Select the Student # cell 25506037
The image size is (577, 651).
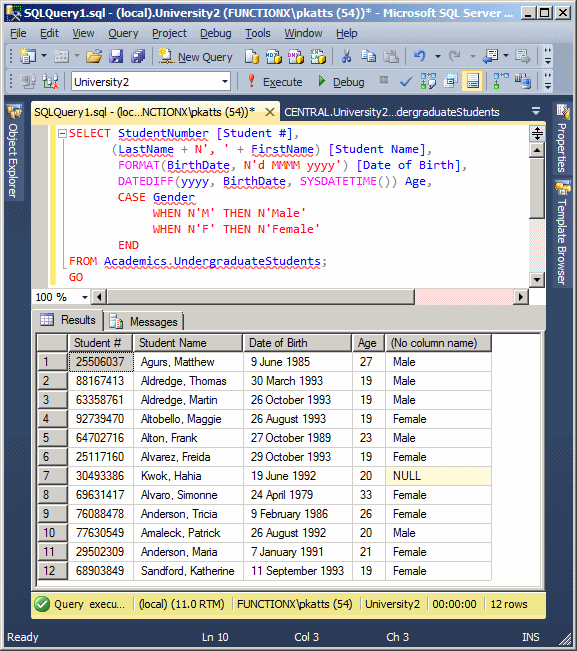100,362
